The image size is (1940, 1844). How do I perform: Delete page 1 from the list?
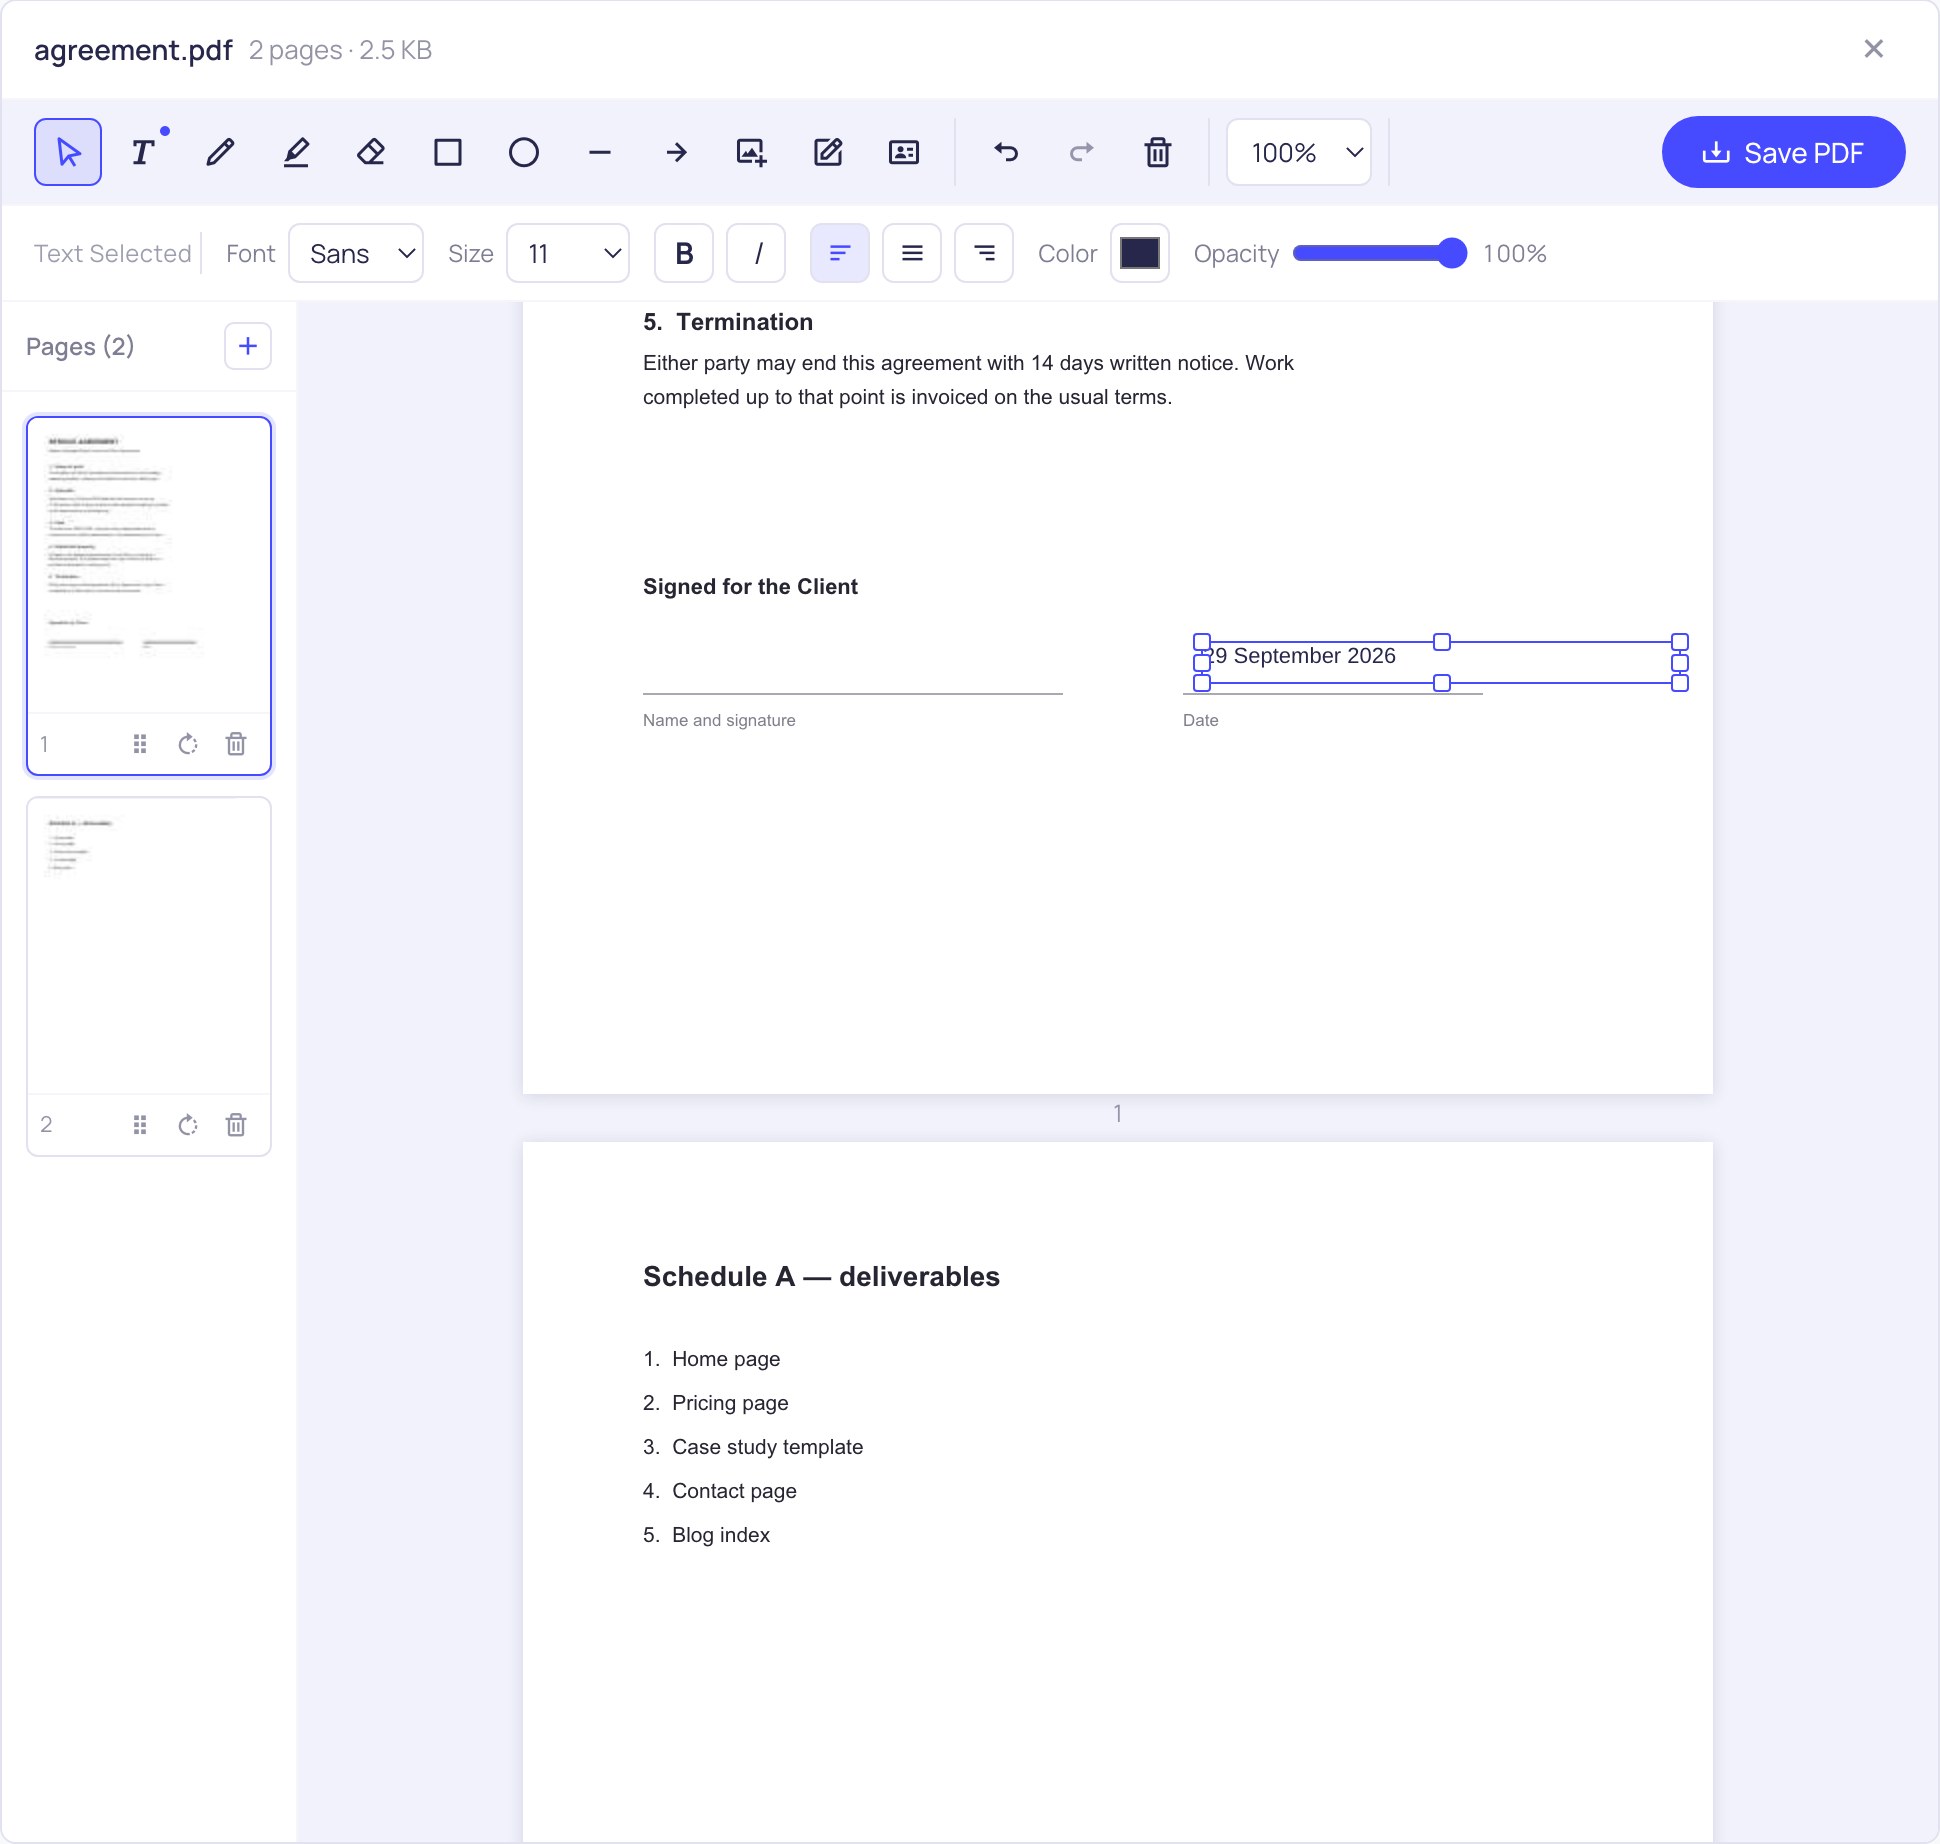[x=236, y=744]
